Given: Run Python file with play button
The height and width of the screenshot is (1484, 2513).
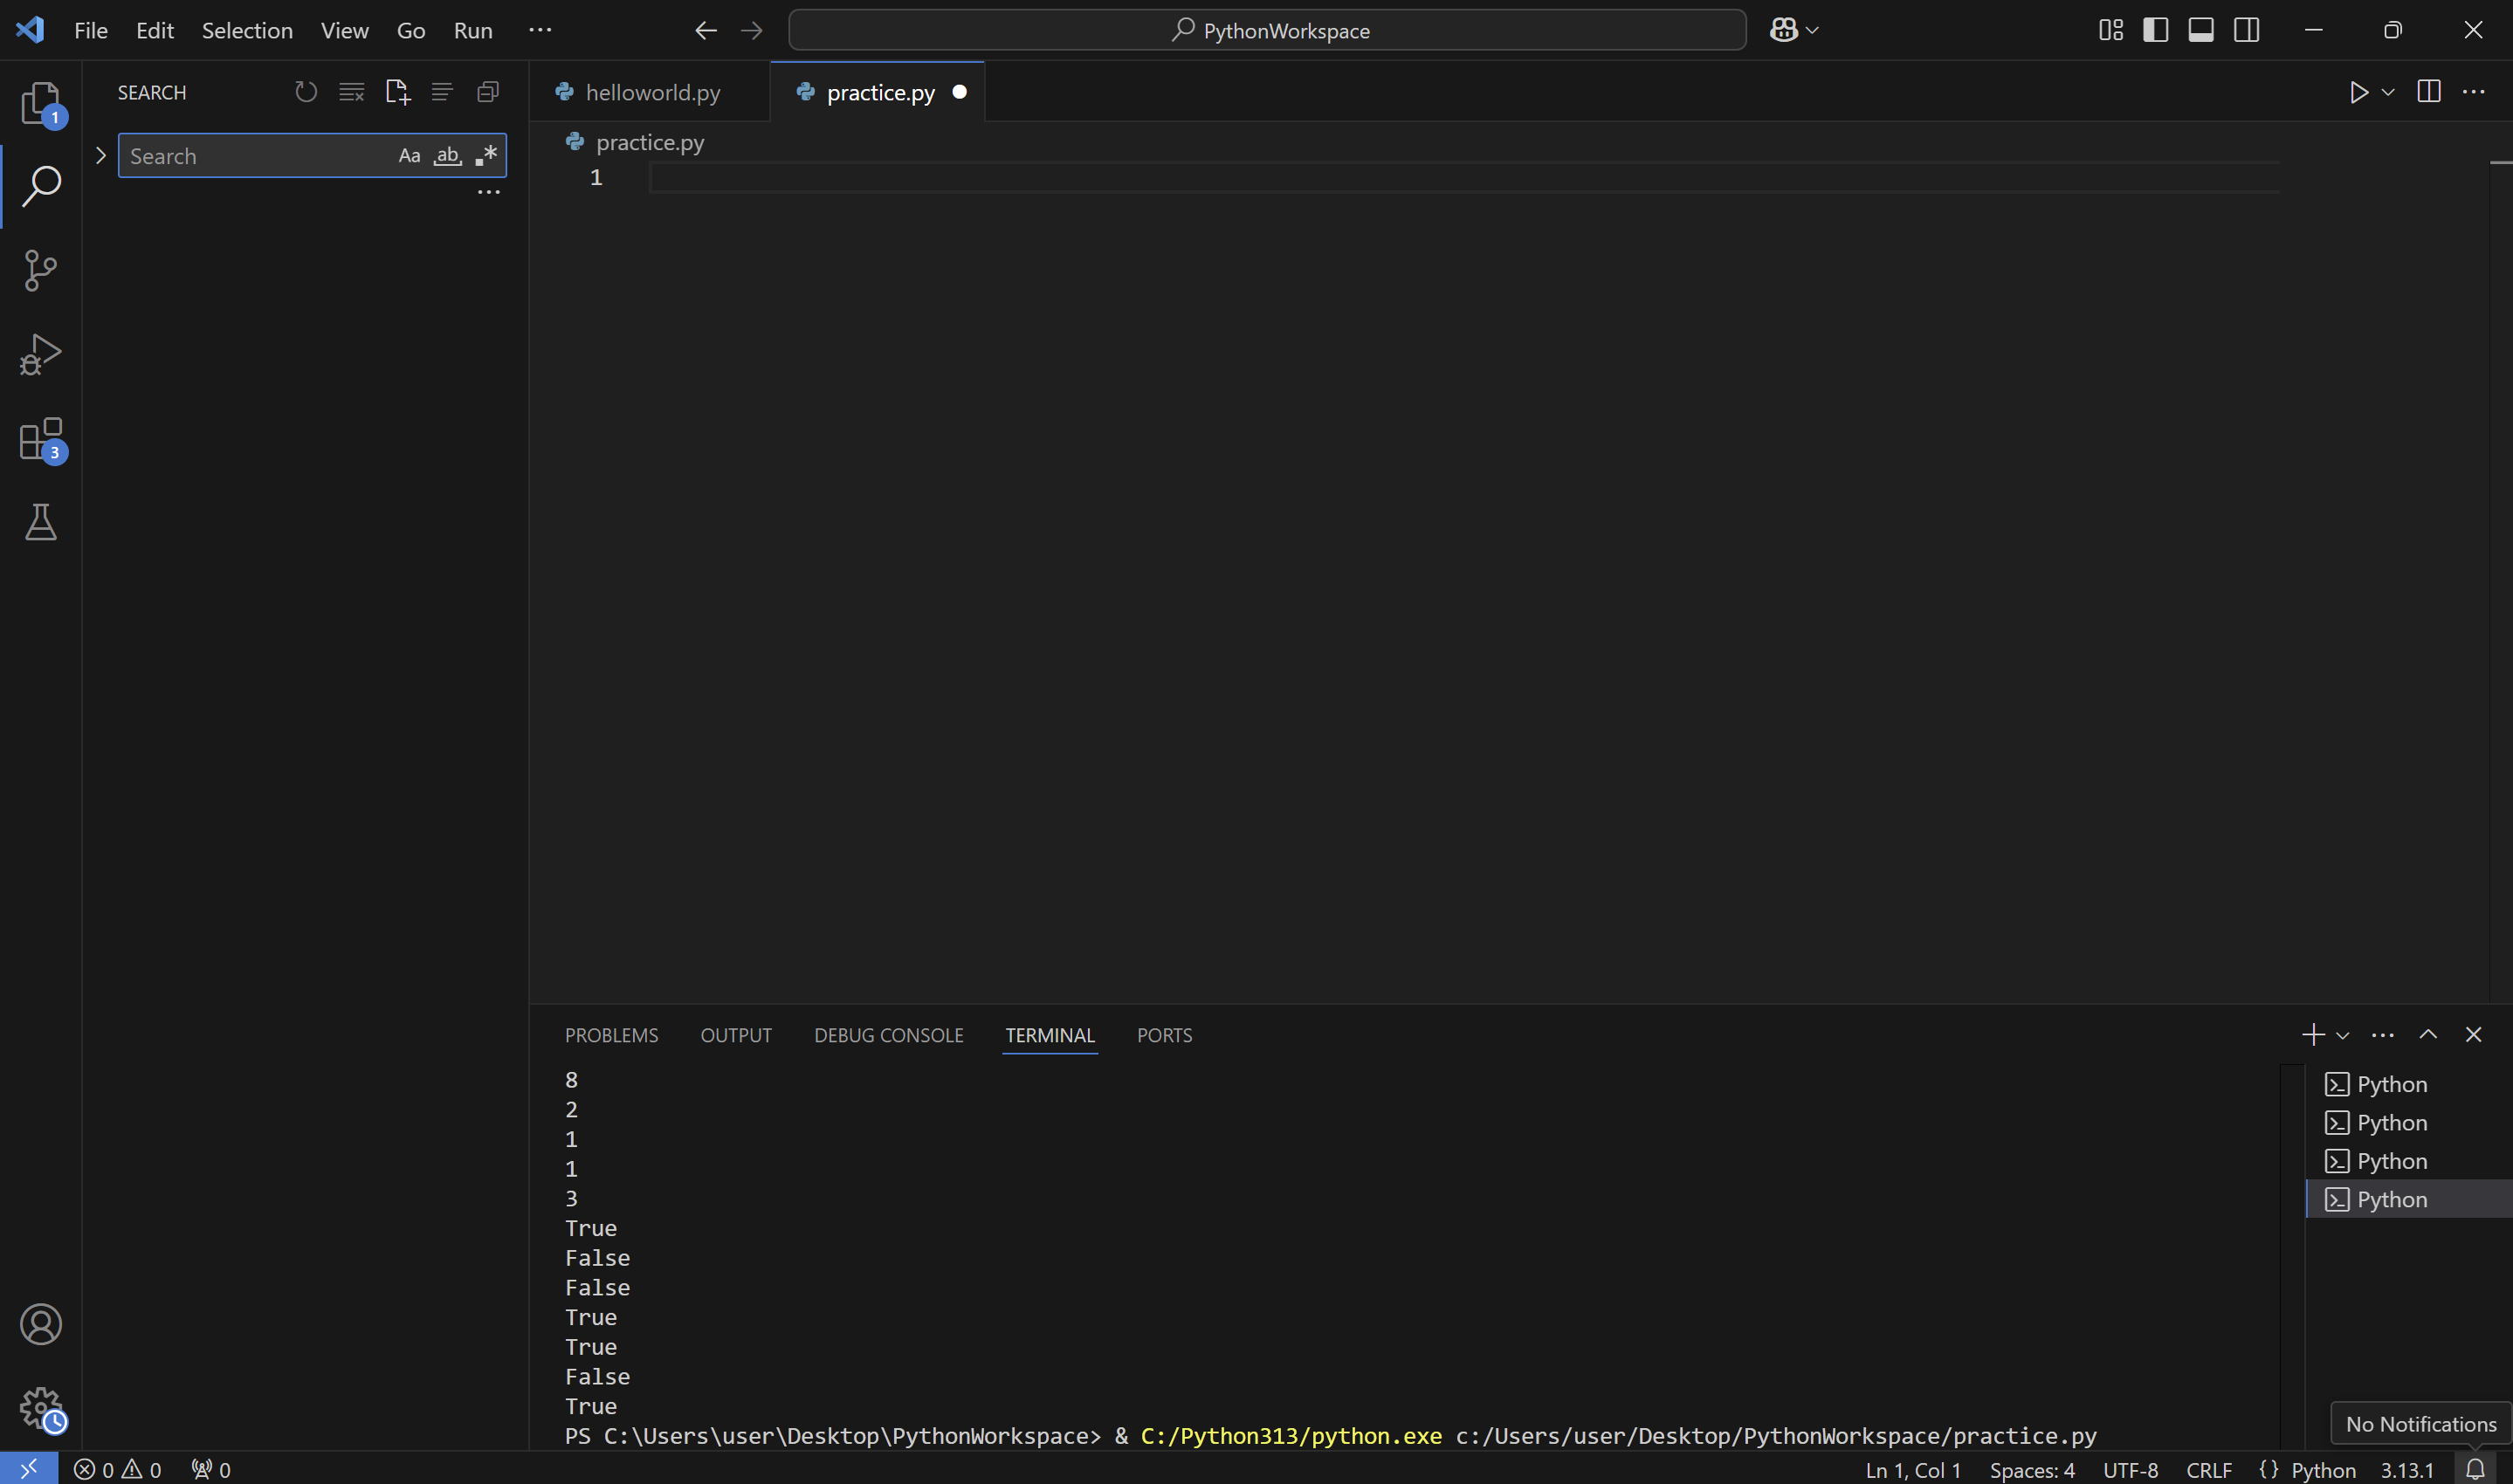Looking at the screenshot, I should pos(2358,92).
